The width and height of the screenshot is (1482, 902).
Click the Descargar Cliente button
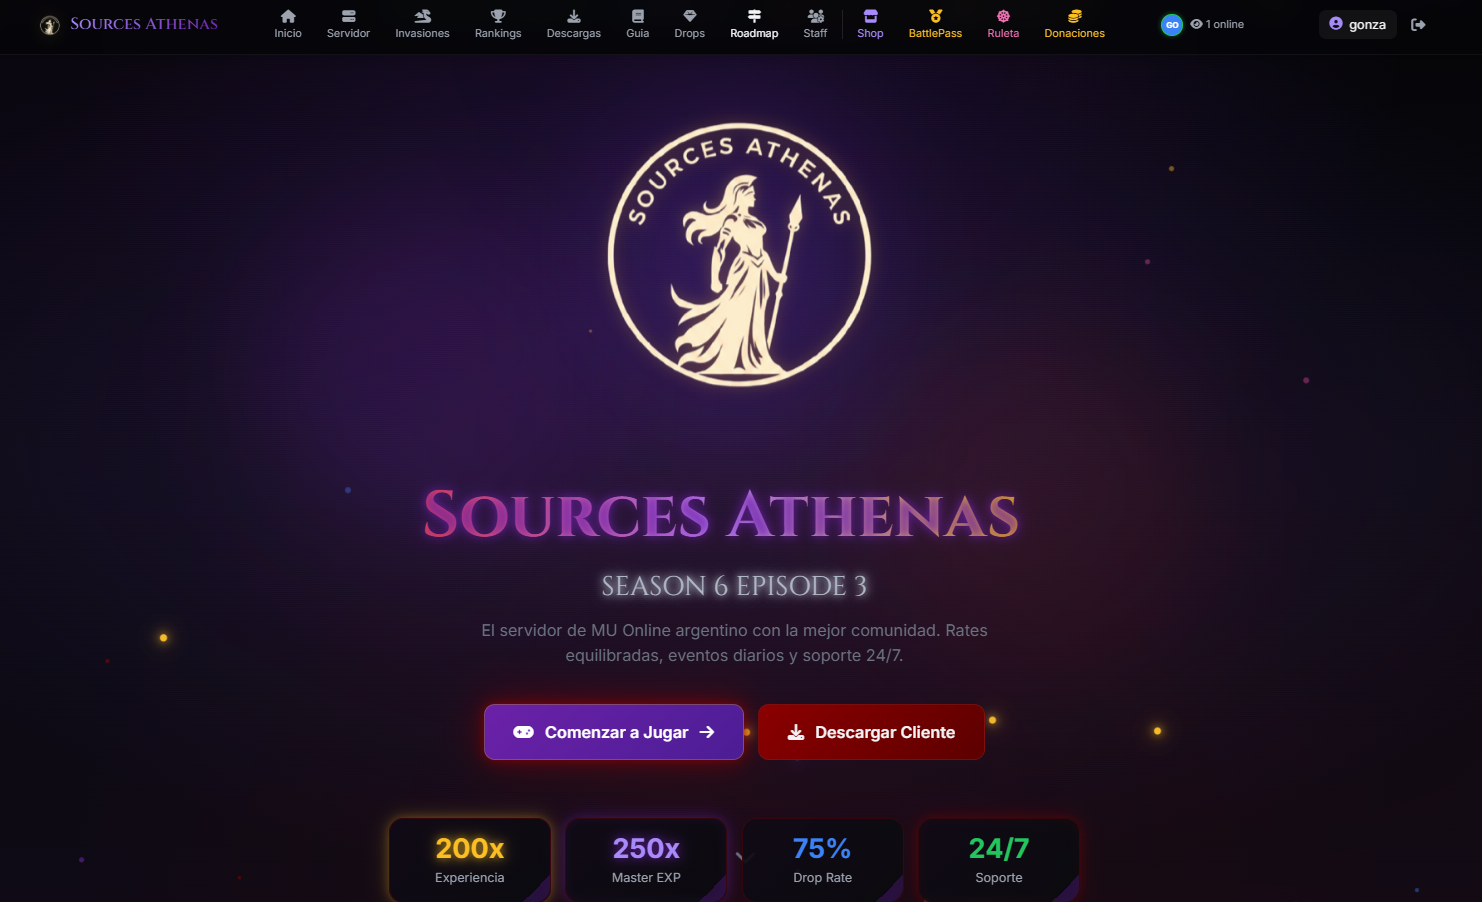point(871,732)
